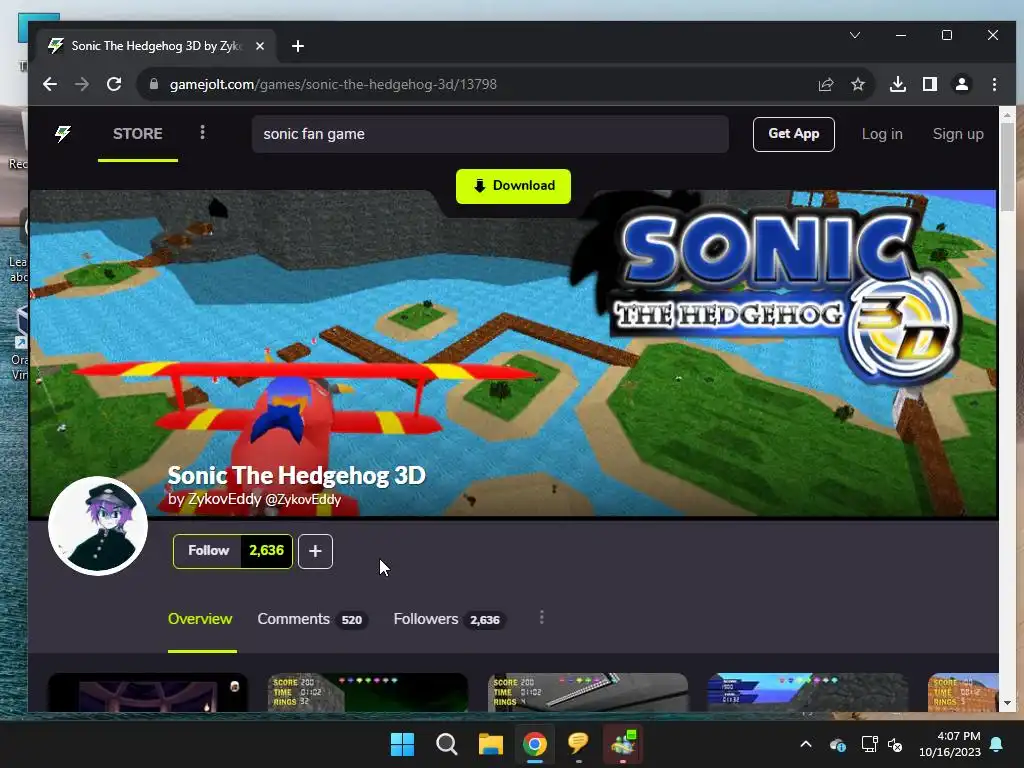Image resolution: width=1024 pixels, height=768 pixels.
Task: Click the green Download button
Action: [513, 186]
